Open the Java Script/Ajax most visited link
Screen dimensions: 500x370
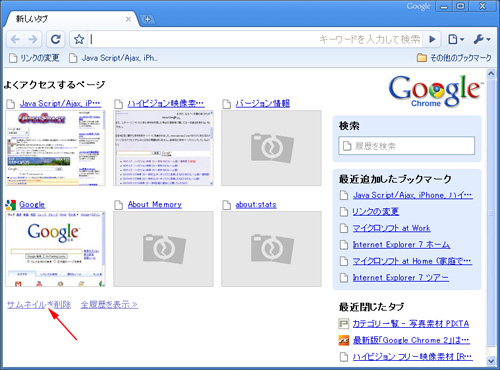[x=60, y=103]
